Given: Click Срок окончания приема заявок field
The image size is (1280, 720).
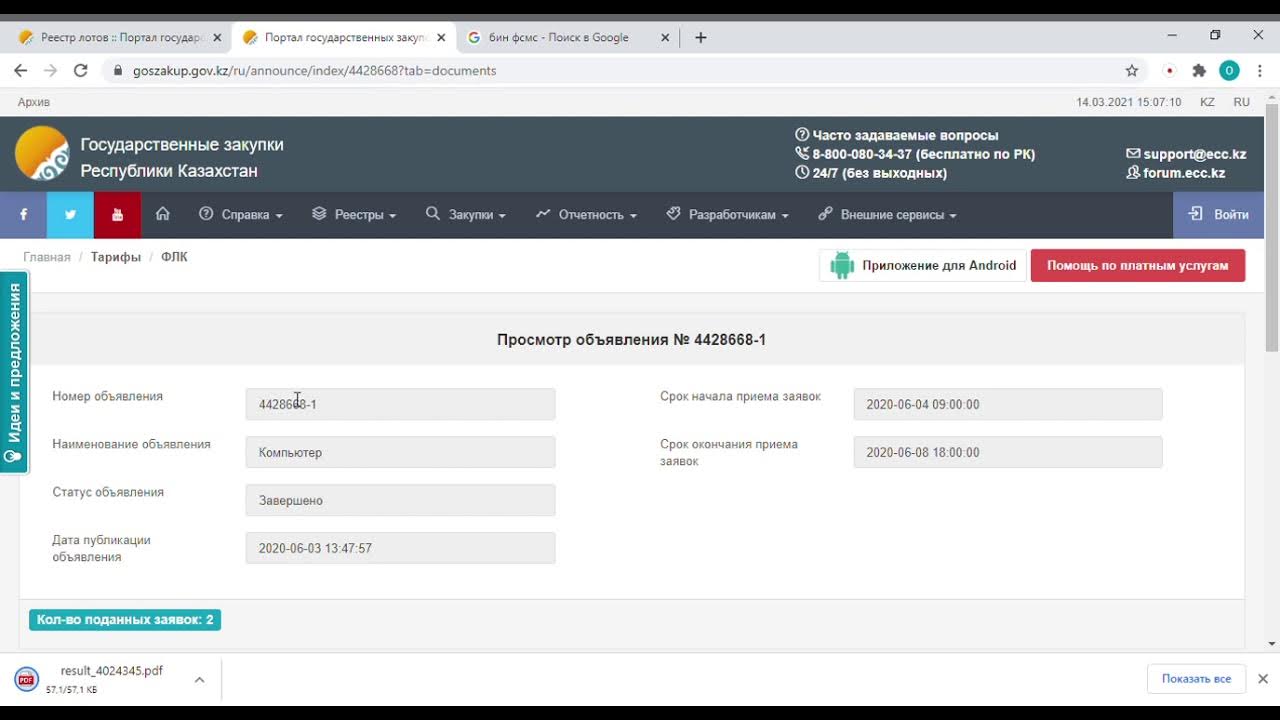Looking at the screenshot, I should pyautogui.click(x=1008, y=452).
